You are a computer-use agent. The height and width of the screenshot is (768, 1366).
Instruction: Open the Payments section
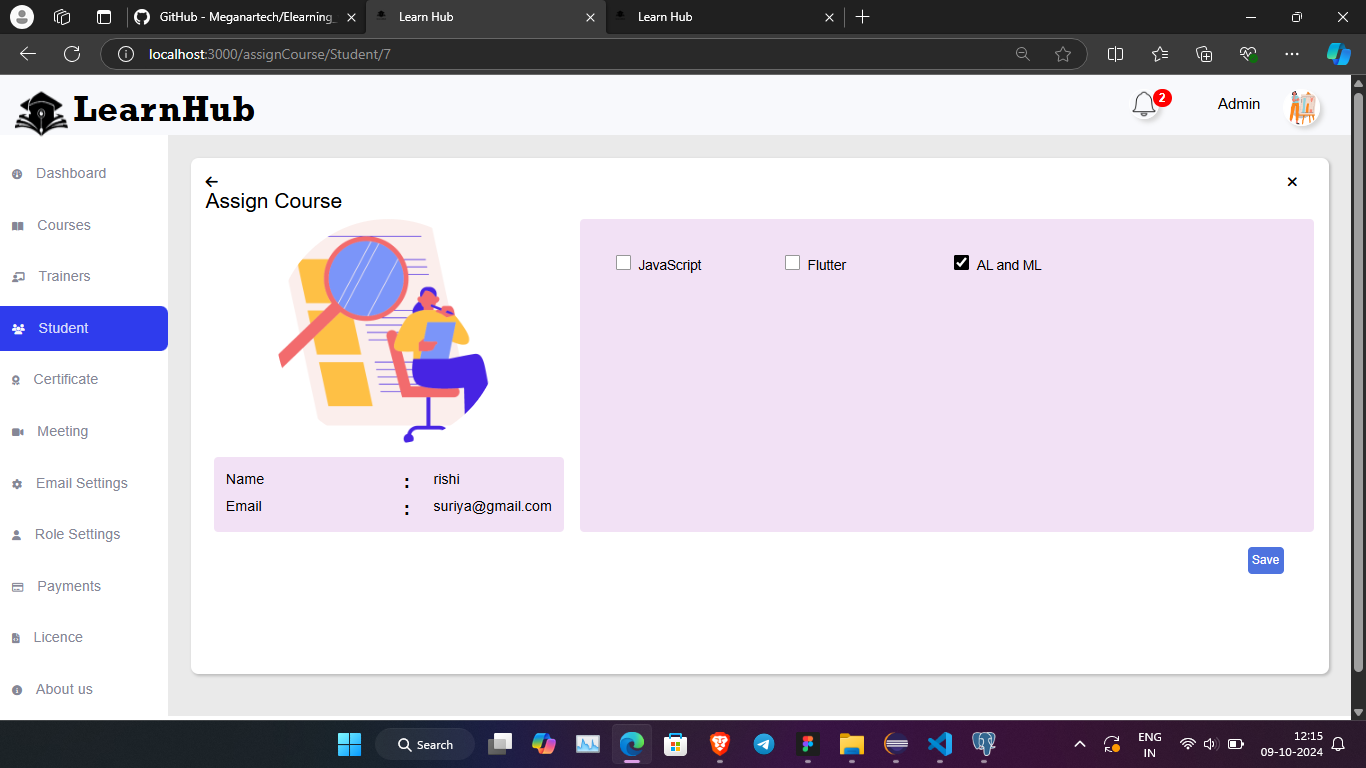pyautogui.click(x=68, y=586)
